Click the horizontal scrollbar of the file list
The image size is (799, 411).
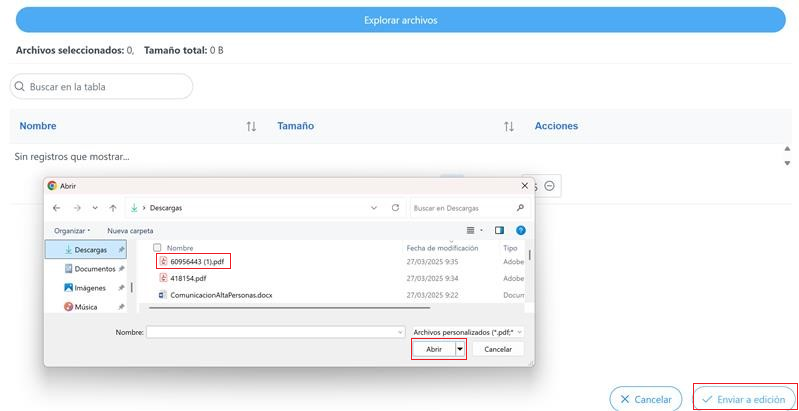(289, 308)
